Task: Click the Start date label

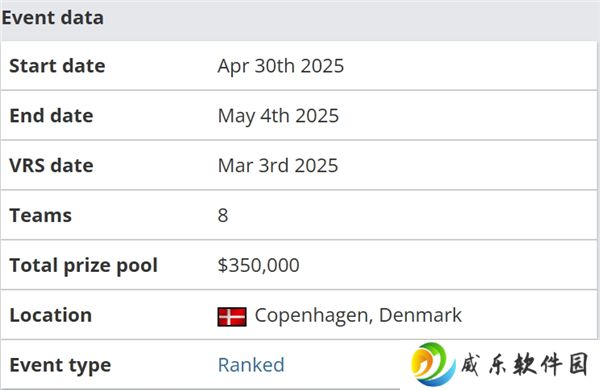Action: 57,66
